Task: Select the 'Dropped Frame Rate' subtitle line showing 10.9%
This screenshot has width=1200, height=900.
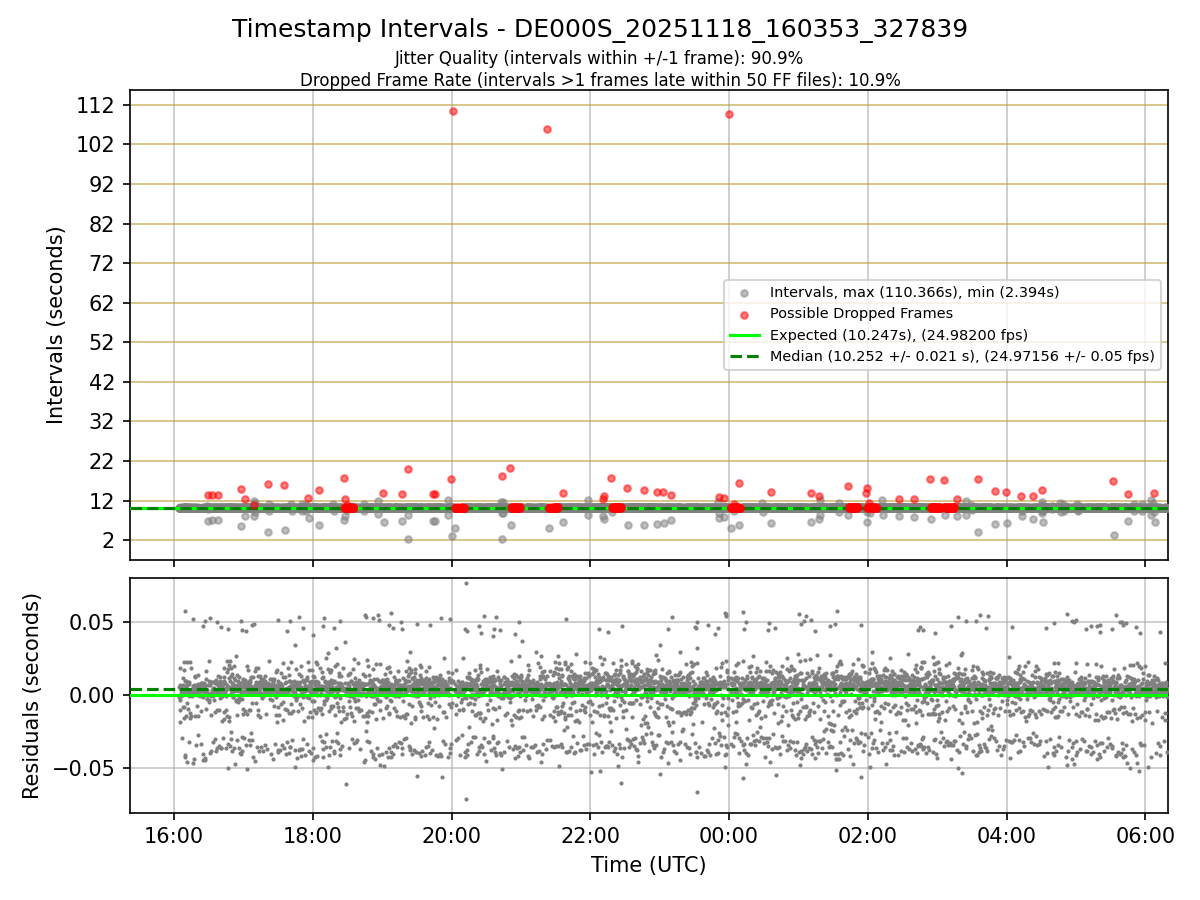Action: tap(600, 80)
